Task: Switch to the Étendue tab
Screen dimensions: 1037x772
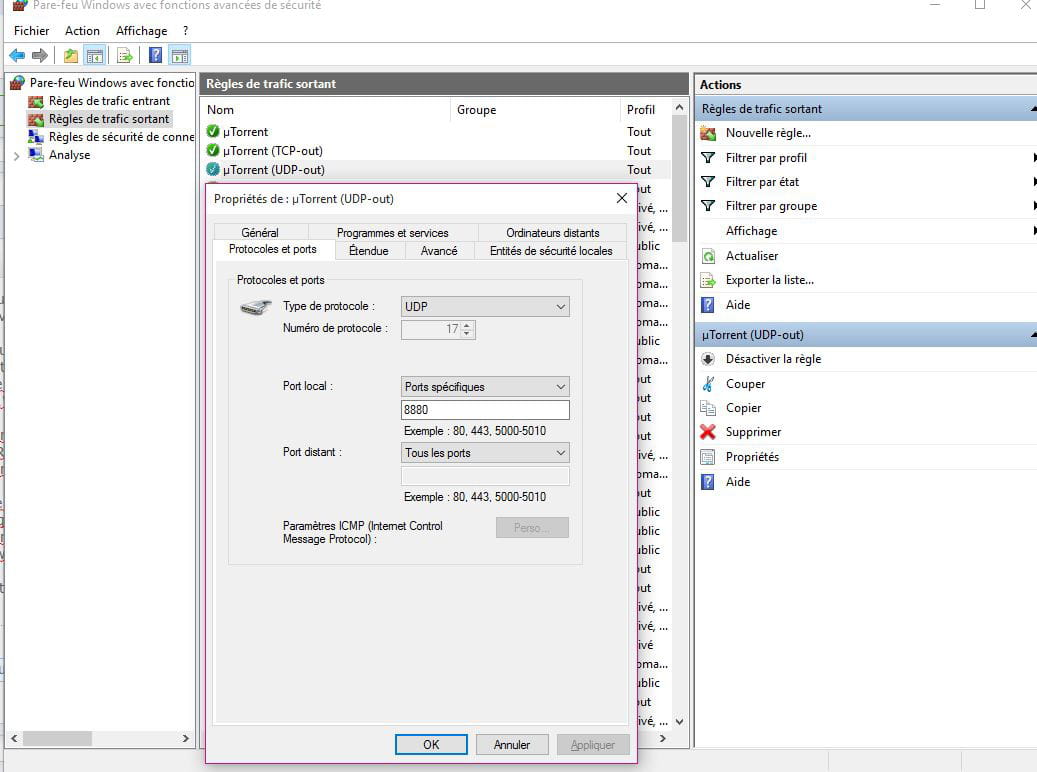Action: (368, 251)
